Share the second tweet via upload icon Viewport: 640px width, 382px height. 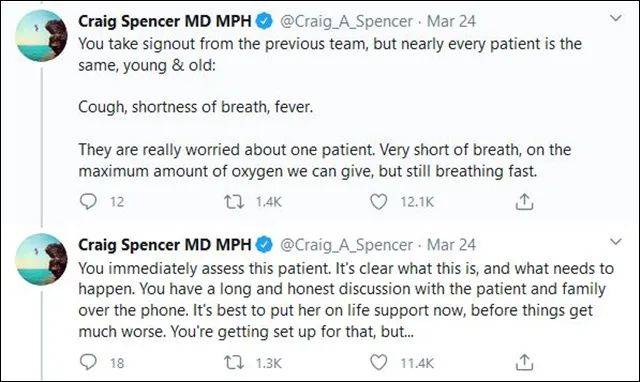tap(524, 362)
